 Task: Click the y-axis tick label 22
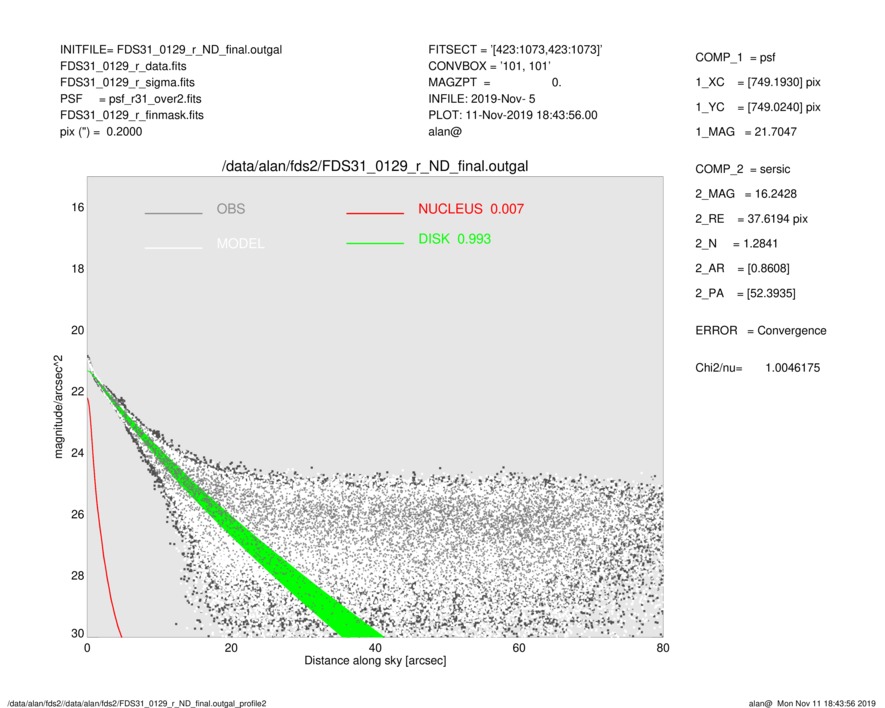pos(77,391)
